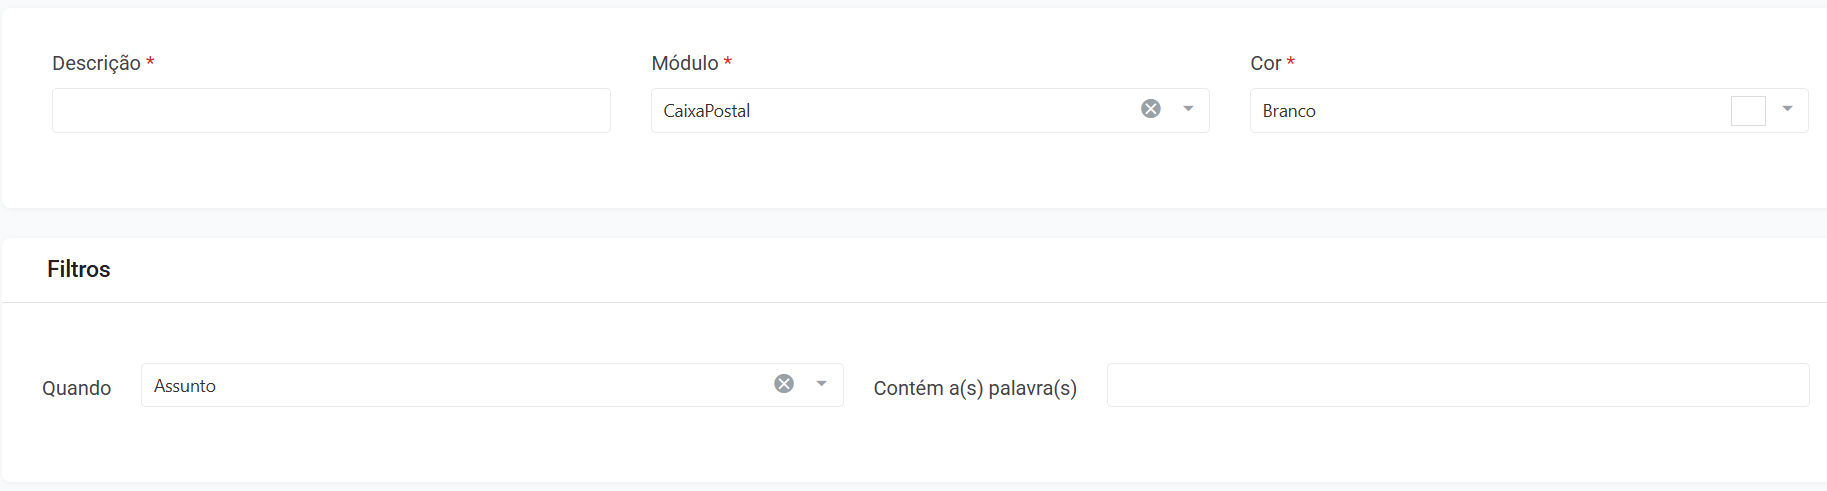
Task: Select the CaixaPostal text in Módulo field
Action: pos(707,111)
